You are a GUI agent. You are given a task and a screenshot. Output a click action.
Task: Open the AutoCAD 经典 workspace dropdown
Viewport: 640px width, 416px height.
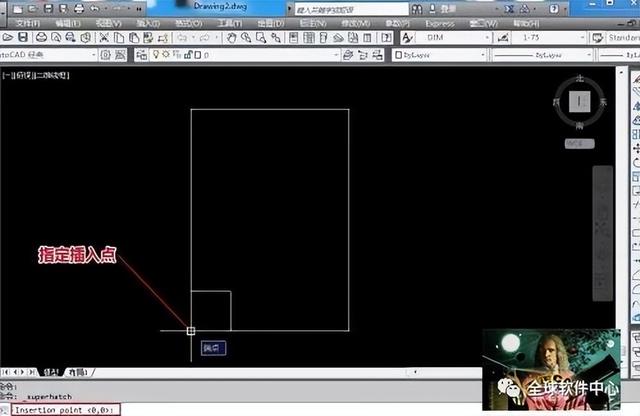coord(93,55)
